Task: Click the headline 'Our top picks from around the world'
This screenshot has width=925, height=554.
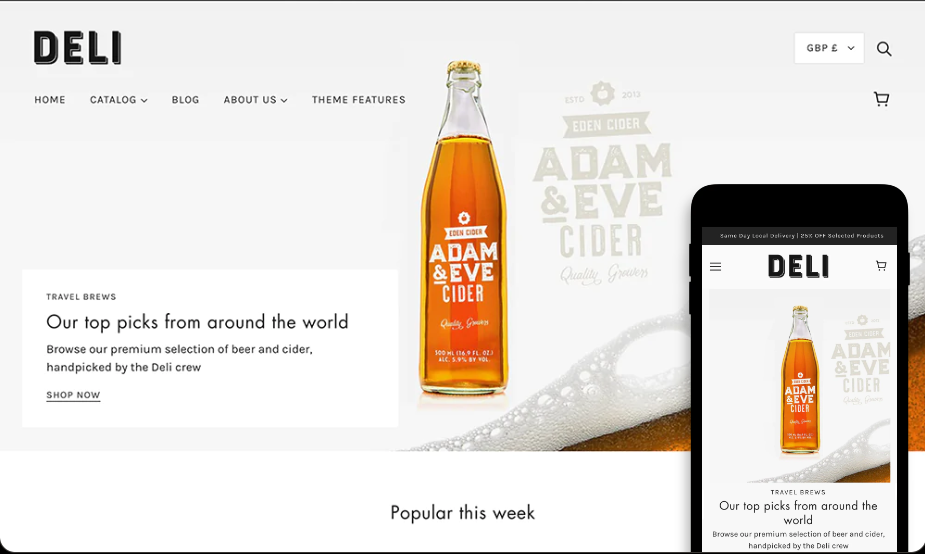Action: [x=197, y=322]
